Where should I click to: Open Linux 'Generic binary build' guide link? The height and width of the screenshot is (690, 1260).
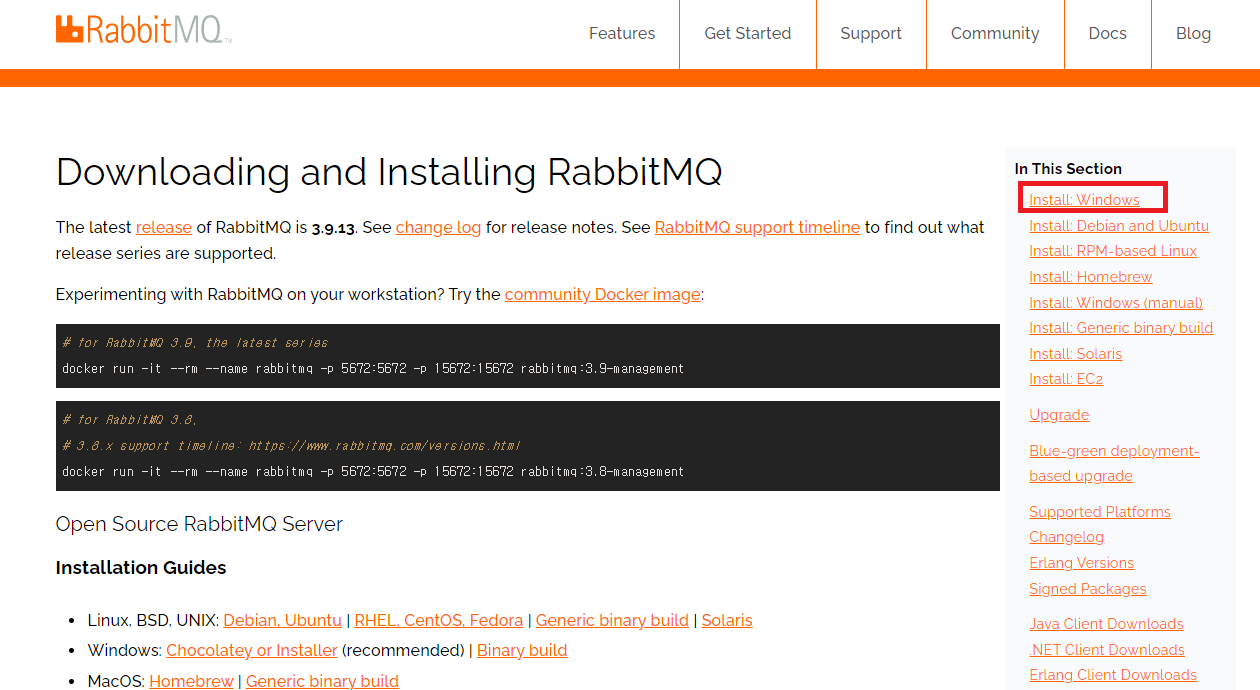(x=612, y=620)
